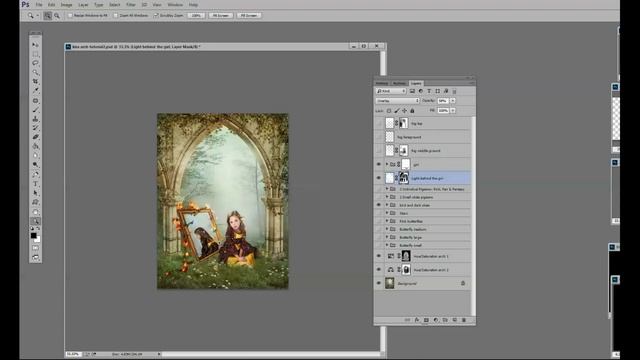Image resolution: width=640 pixels, height=360 pixels.
Task: Click Create new adjustment layer icon
Action: 436,320
